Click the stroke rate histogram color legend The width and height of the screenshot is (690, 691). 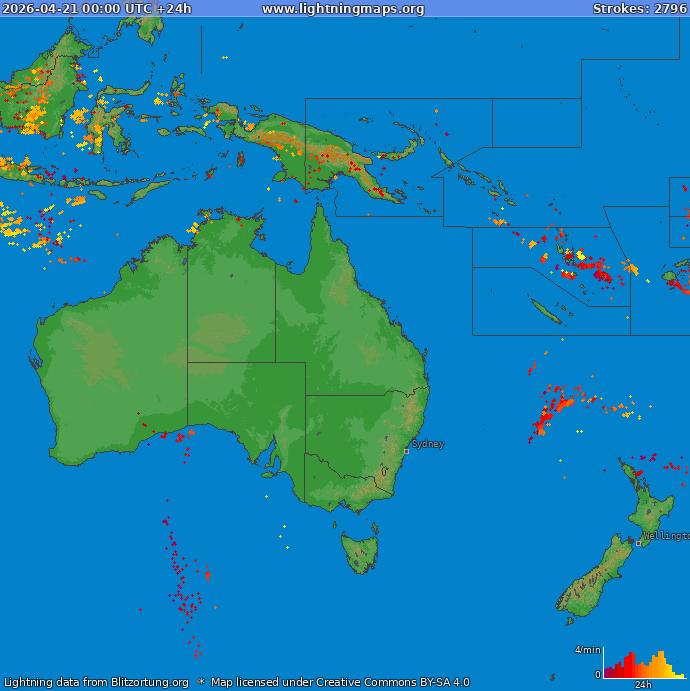click(643, 664)
